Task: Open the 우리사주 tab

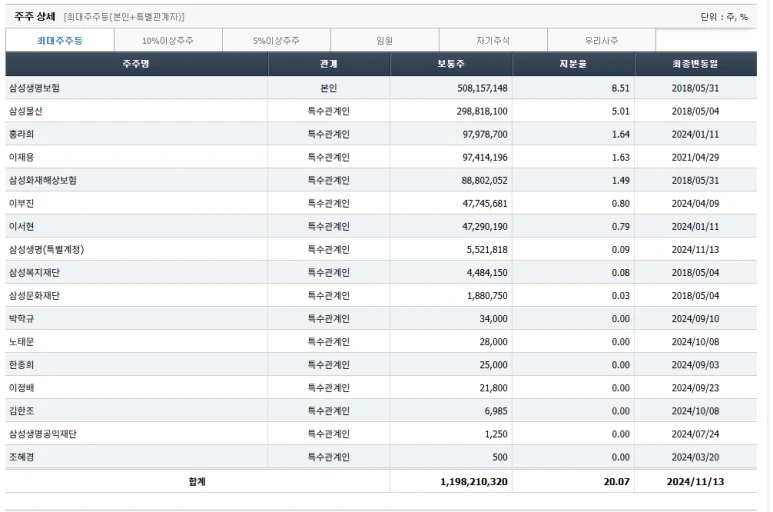Action: click(601, 40)
